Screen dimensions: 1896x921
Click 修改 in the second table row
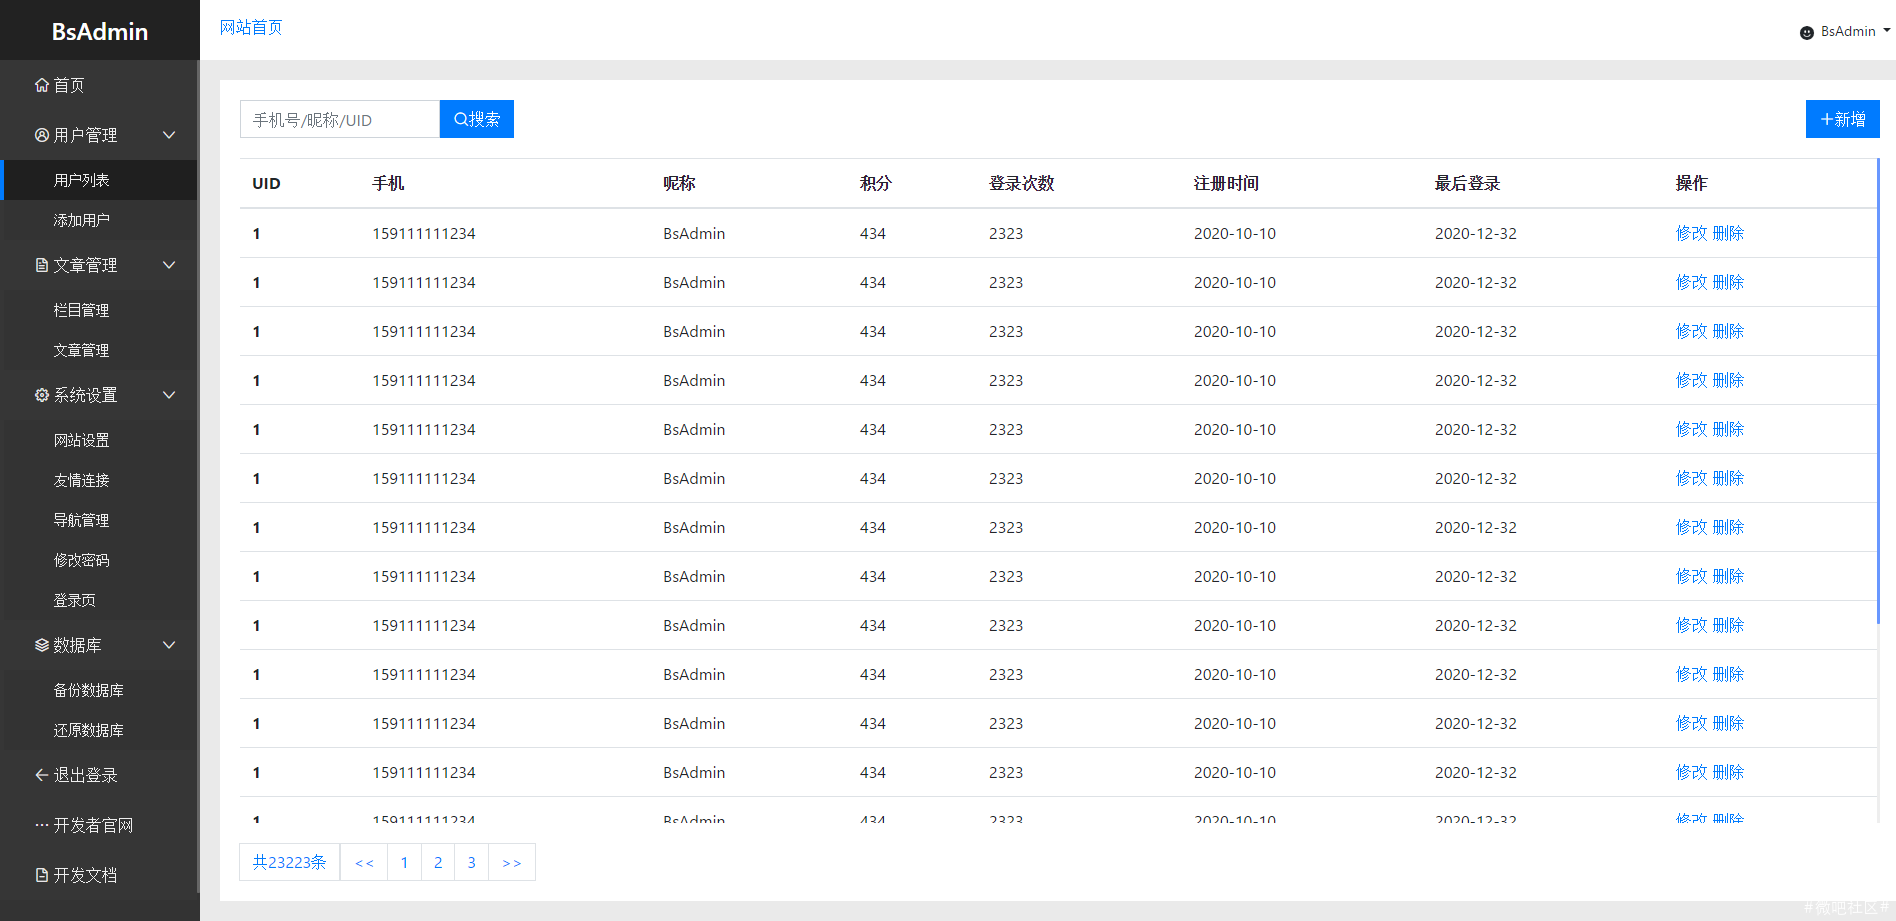1691,282
